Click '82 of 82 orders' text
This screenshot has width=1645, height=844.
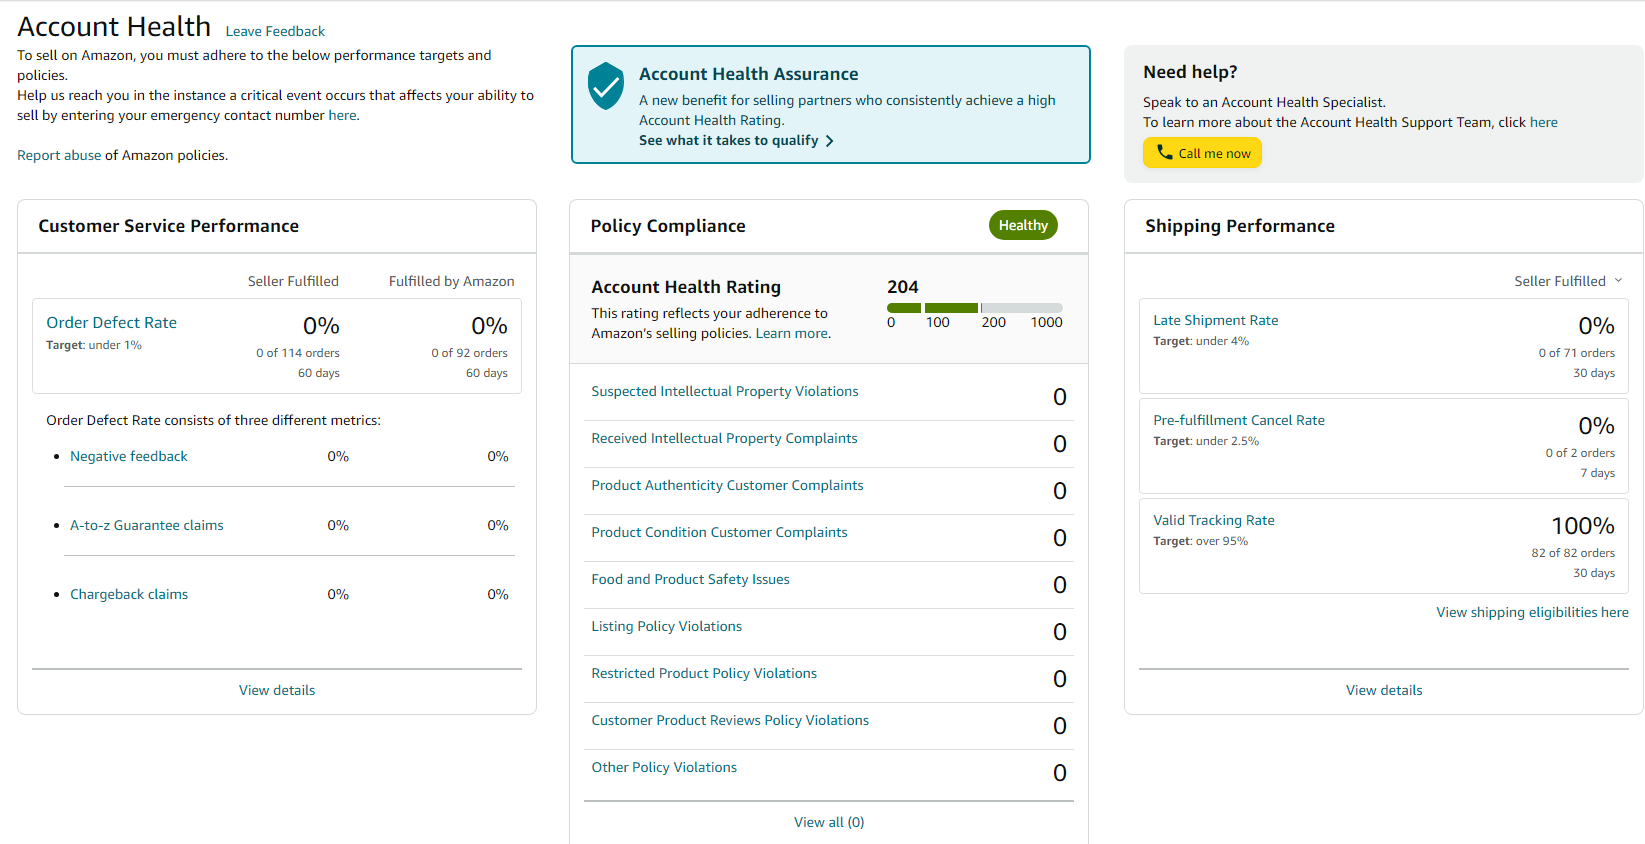(1573, 553)
